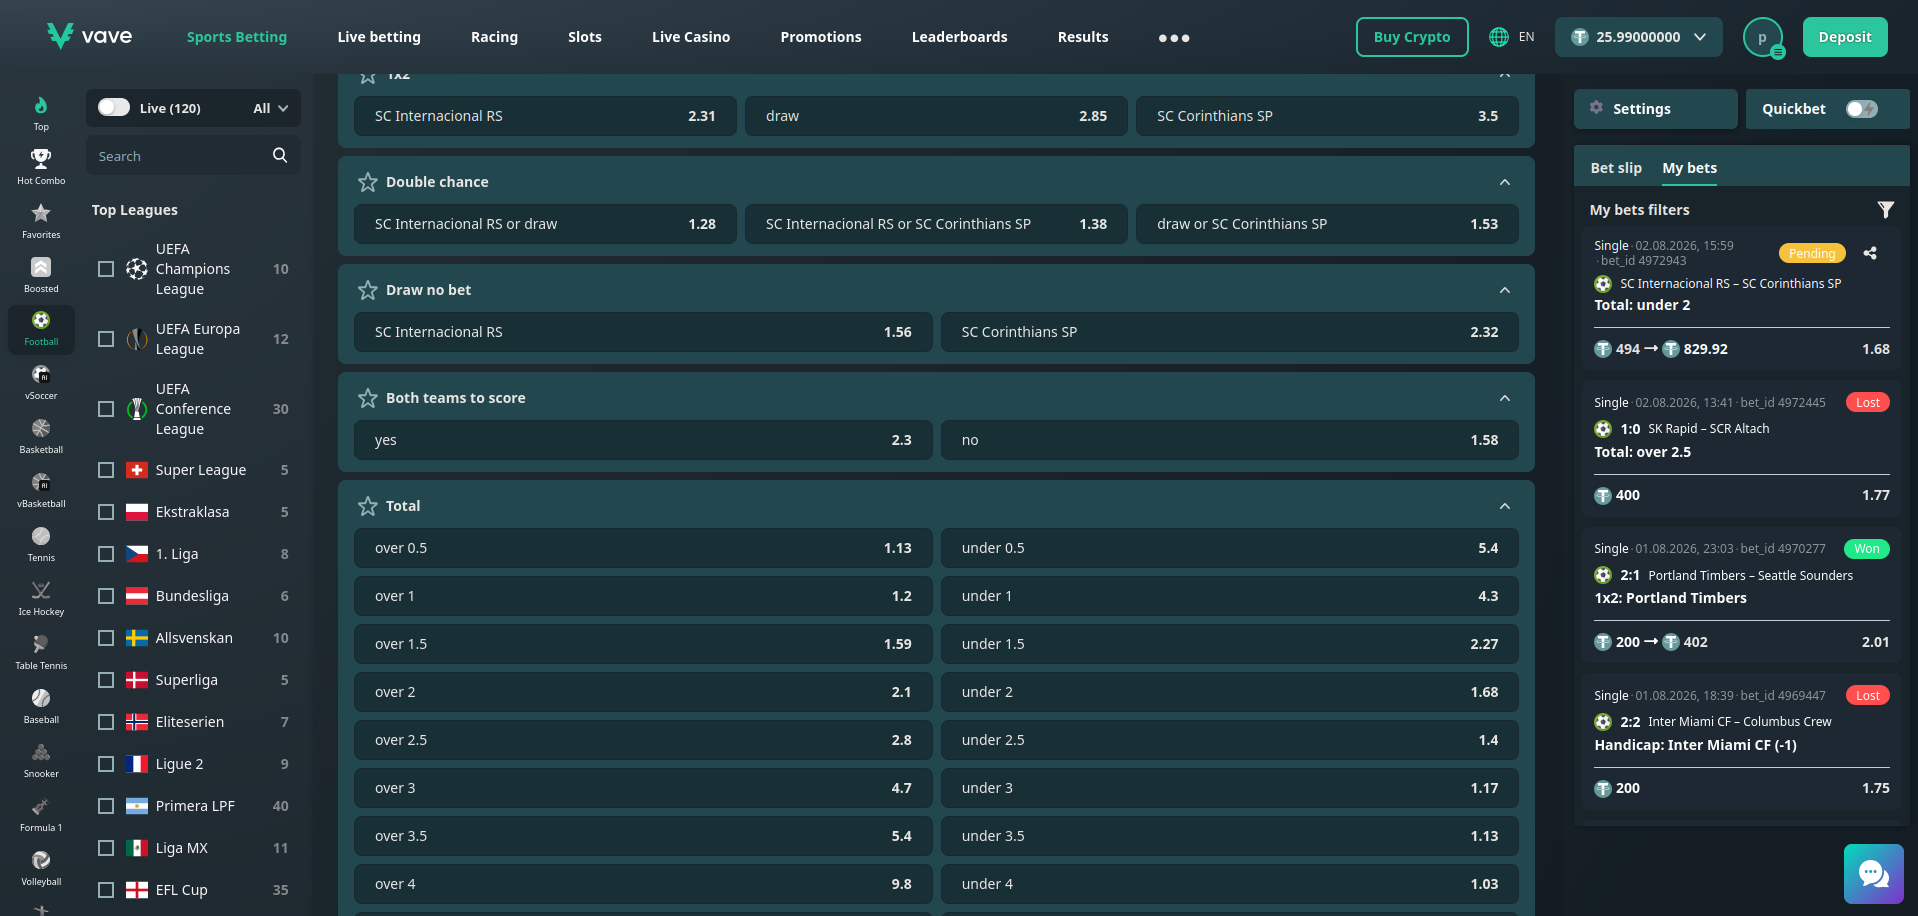Select Formula 1 in the sports sidebar
The image size is (1918, 916).
(x=41, y=814)
